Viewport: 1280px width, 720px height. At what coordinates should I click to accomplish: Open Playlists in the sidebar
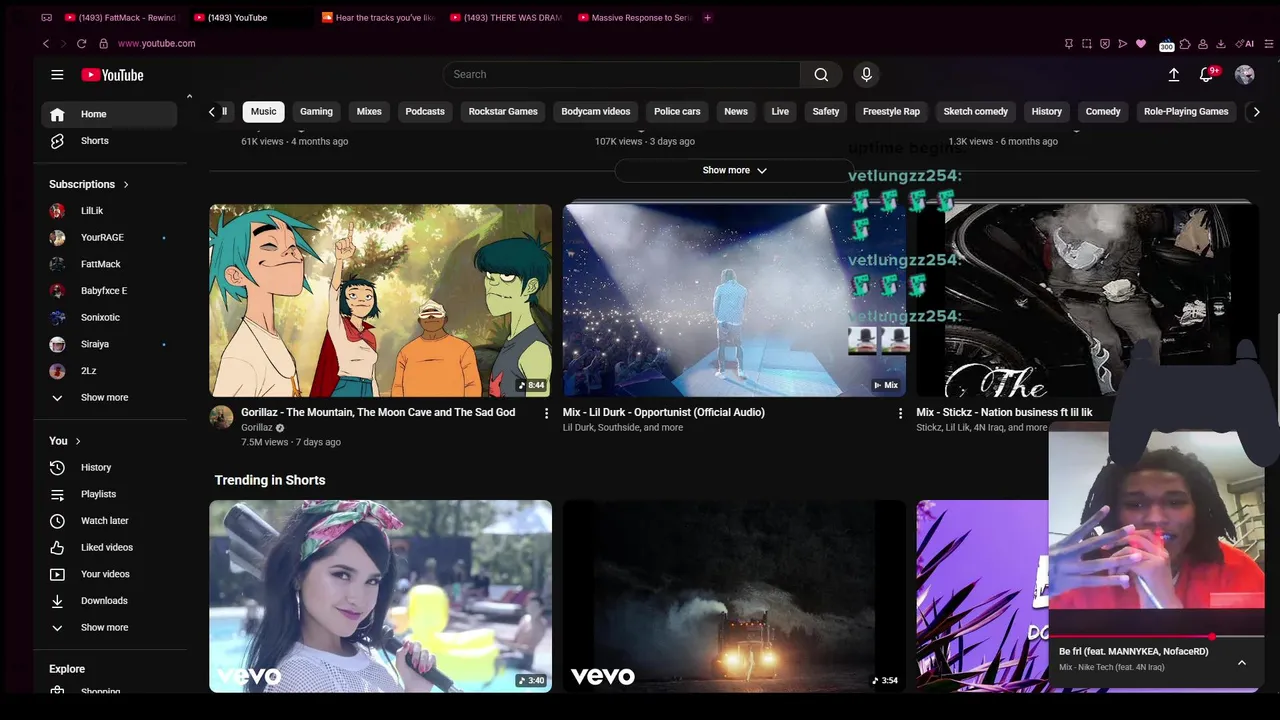pyautogui.click(x=109, y=494)
